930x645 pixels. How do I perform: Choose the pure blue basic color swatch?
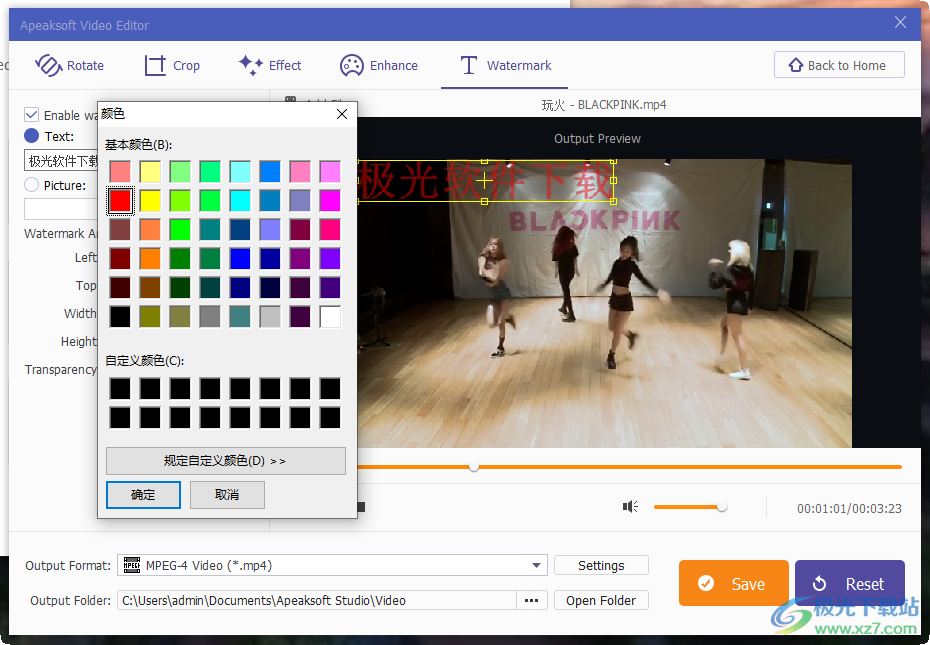click(240, 259)
